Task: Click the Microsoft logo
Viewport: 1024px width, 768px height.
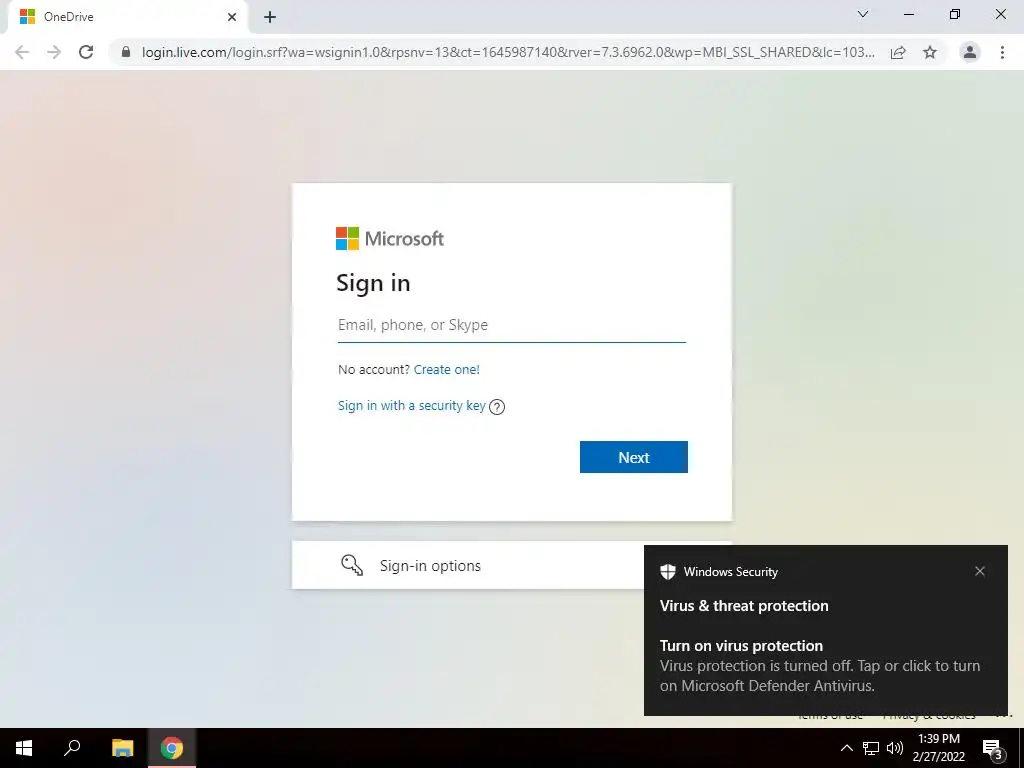Action: pos(390,238)
